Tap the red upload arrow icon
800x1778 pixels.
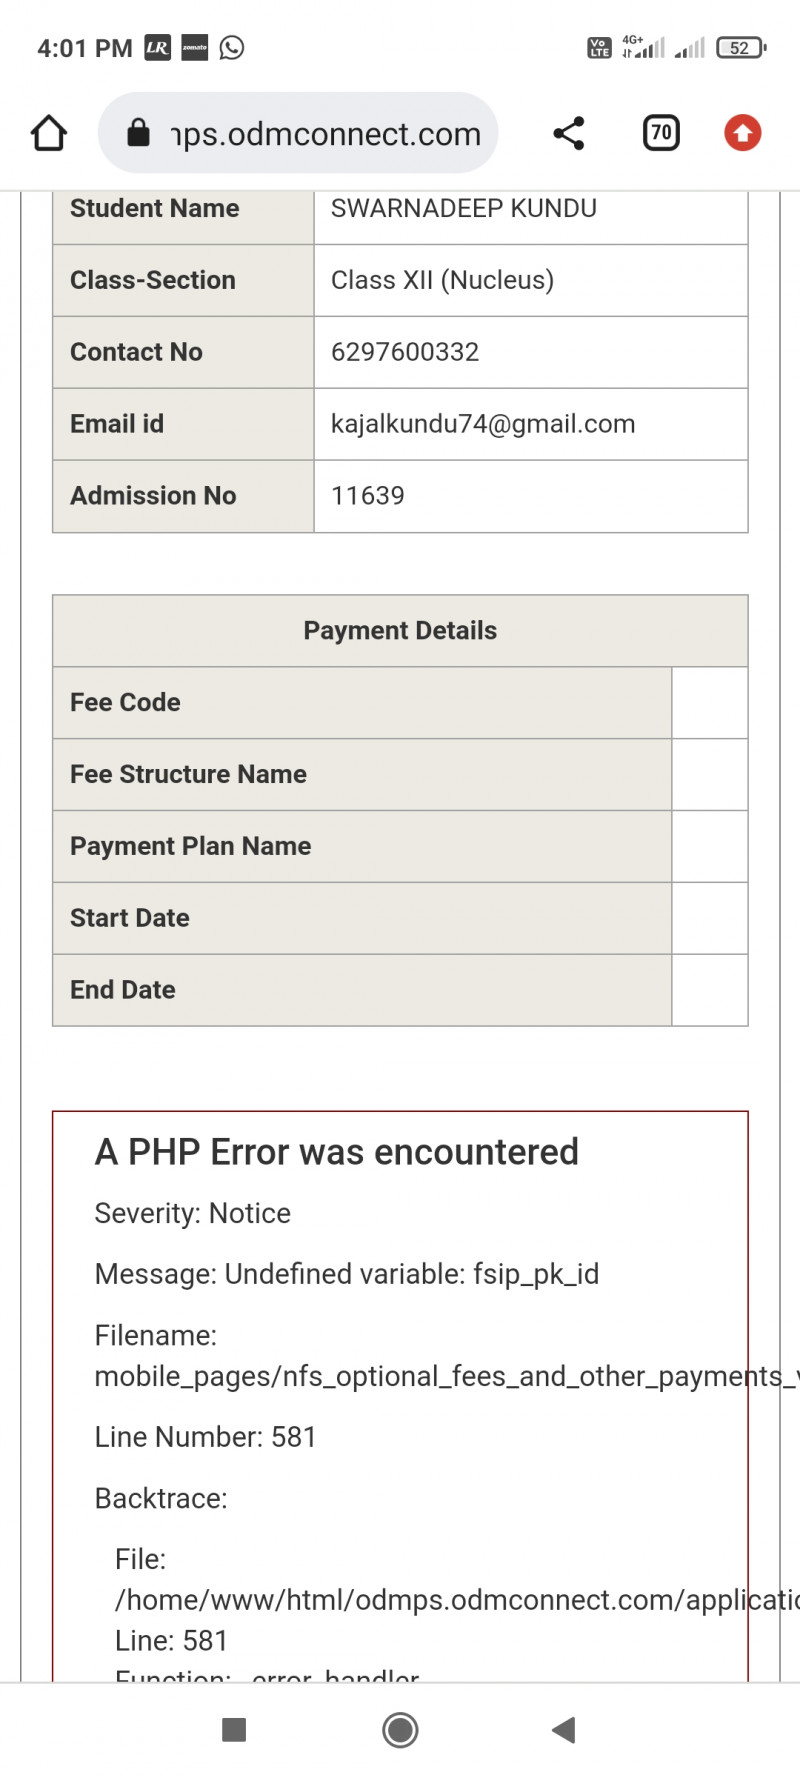click(x=742, y=133)
